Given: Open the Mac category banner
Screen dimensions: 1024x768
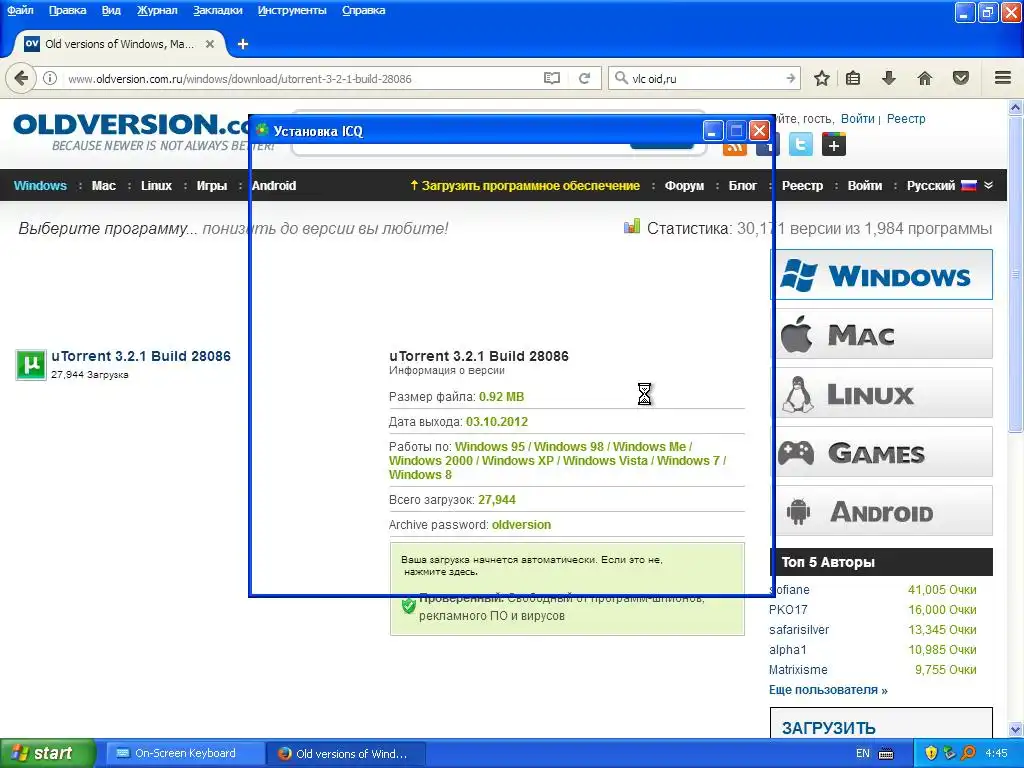Looking at the screenshot, I should pos(882,334).
